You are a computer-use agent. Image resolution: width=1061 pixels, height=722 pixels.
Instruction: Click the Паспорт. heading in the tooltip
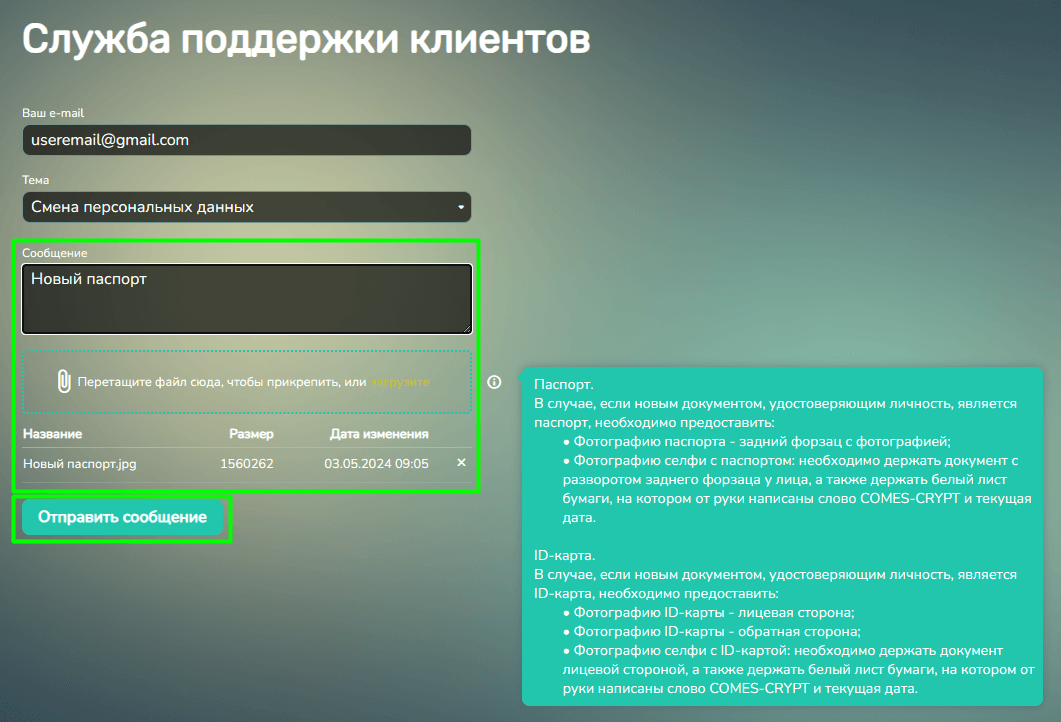564,384
